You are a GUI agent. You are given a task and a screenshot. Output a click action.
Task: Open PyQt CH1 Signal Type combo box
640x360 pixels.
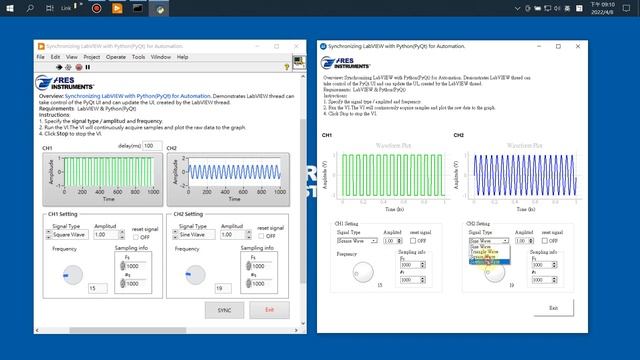click(357, 241)
